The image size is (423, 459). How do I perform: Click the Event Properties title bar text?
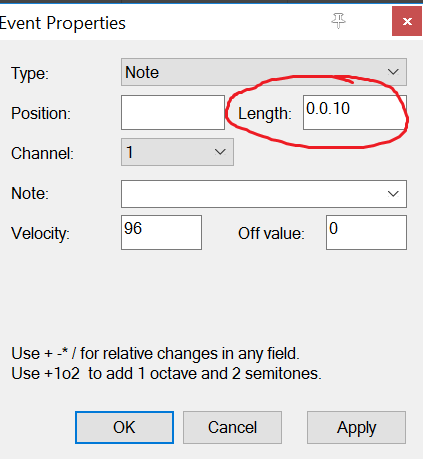click(63, 23)
